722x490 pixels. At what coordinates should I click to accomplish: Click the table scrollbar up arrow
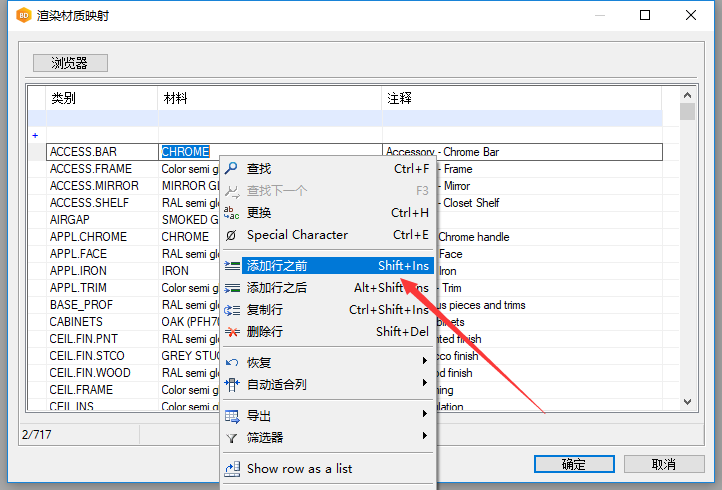point(687,95)
